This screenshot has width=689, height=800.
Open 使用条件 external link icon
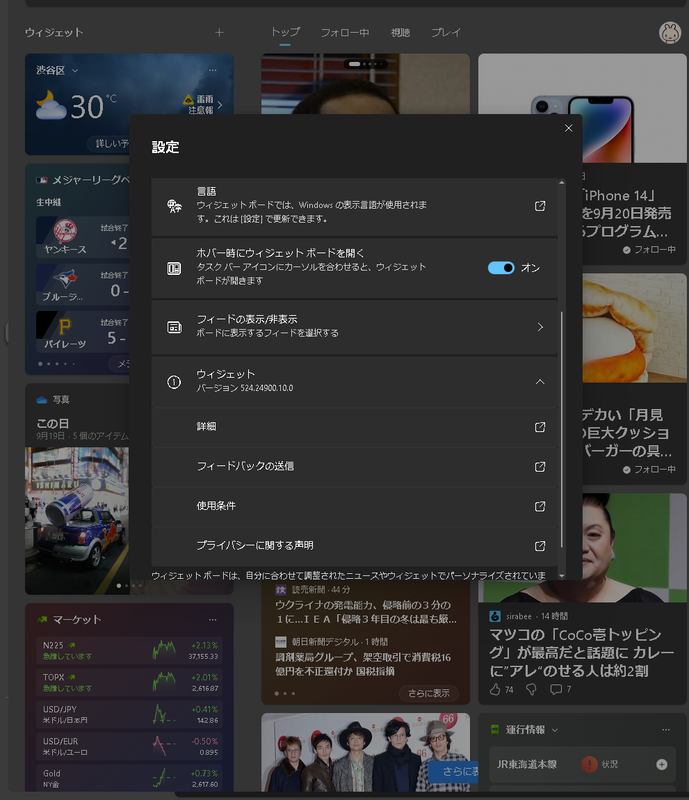coord(539,506)
